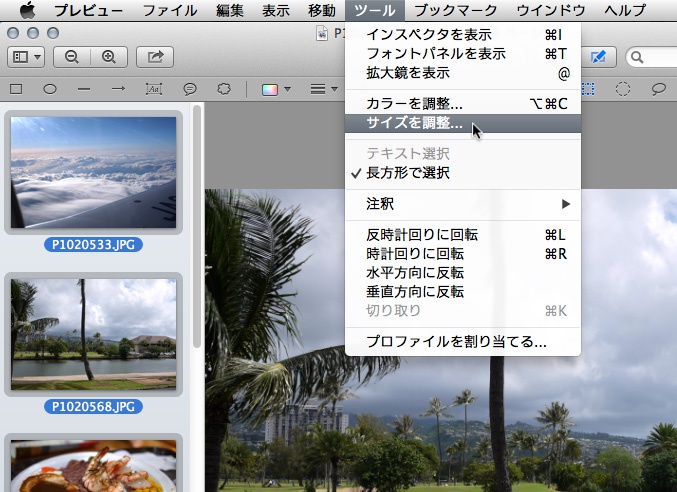Choose 反時計回りに回転
The height and width of the screenshot is (492, 677).
(x=463, y=235)
